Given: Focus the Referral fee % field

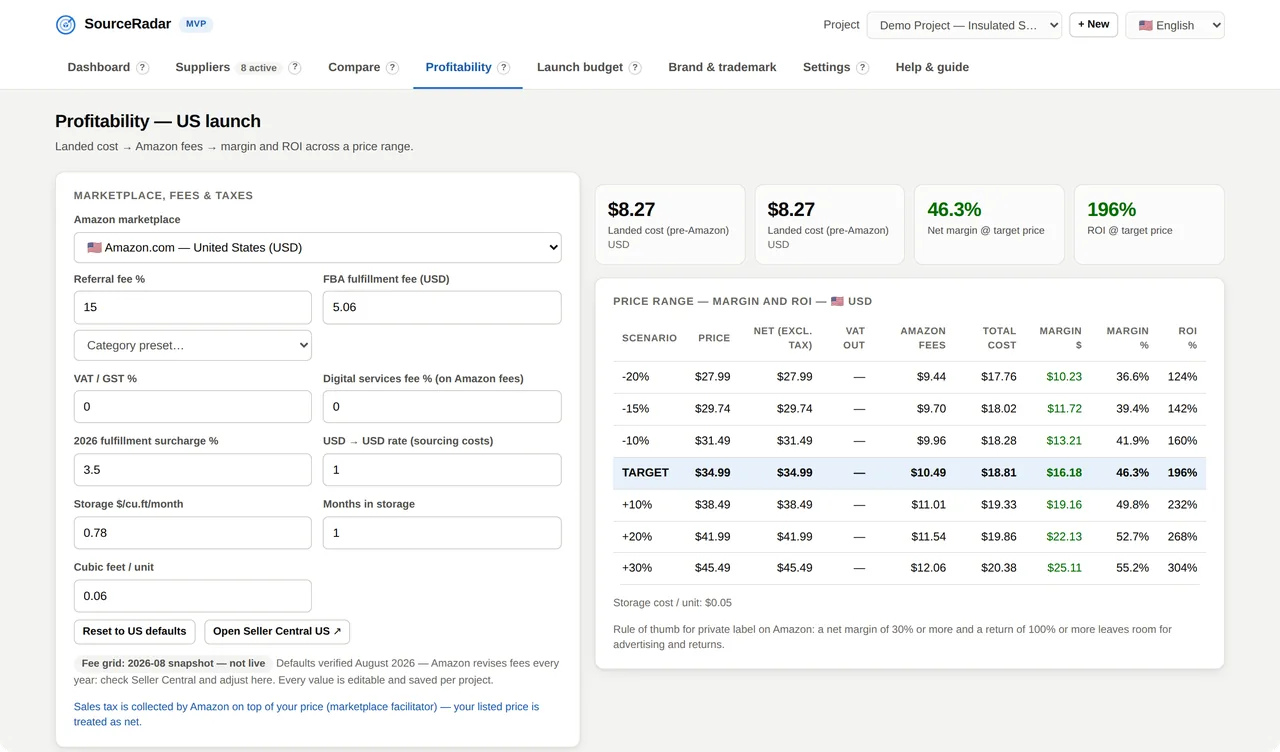Looking at the screenshot, I should pyautogui.click(x=193, y=307).
